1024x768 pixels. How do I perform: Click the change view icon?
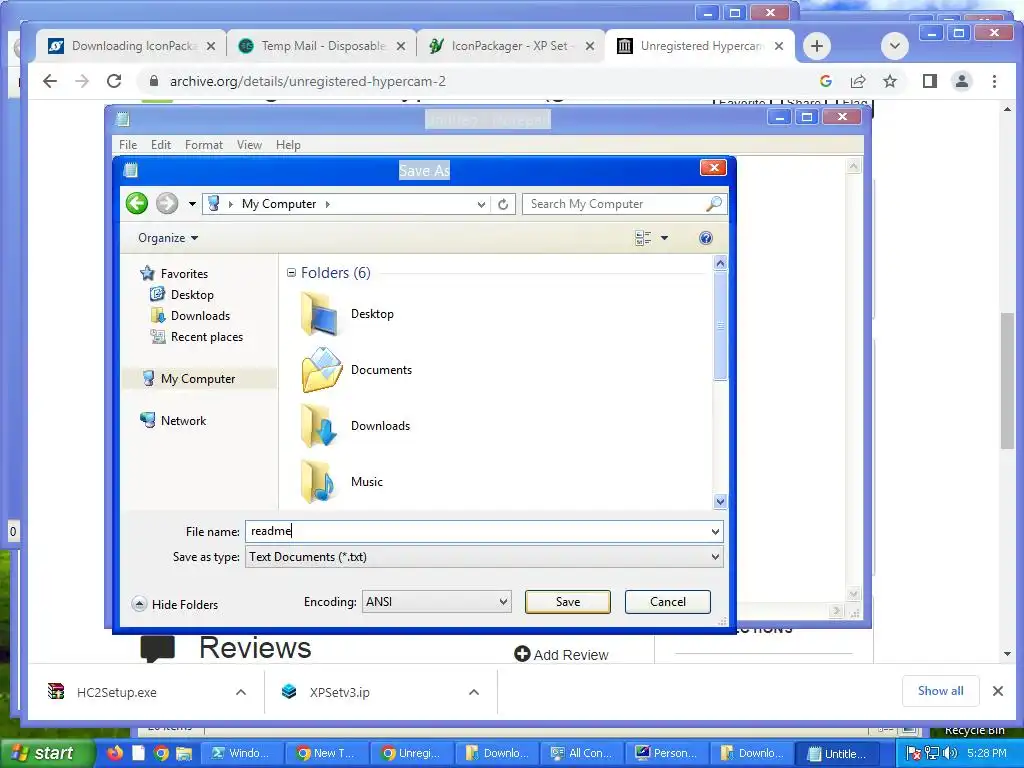pos(643,238)
